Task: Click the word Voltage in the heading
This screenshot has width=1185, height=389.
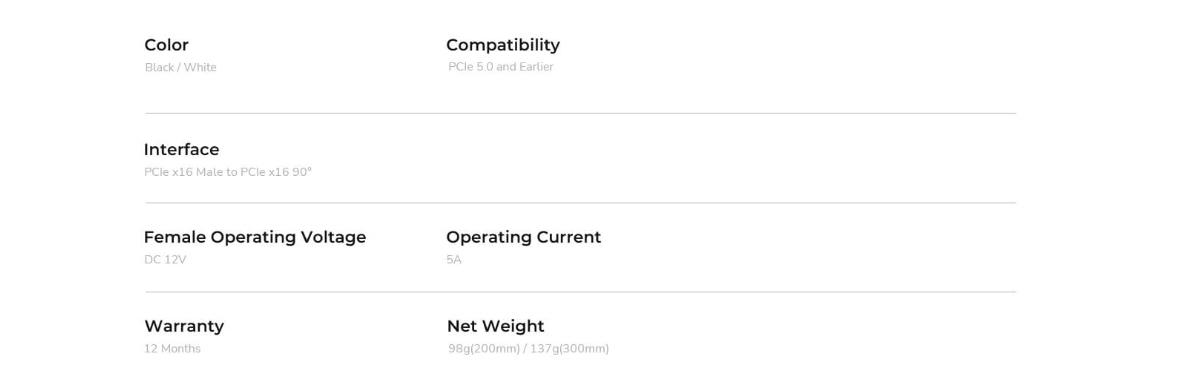Action: click(x=333, y=237)
